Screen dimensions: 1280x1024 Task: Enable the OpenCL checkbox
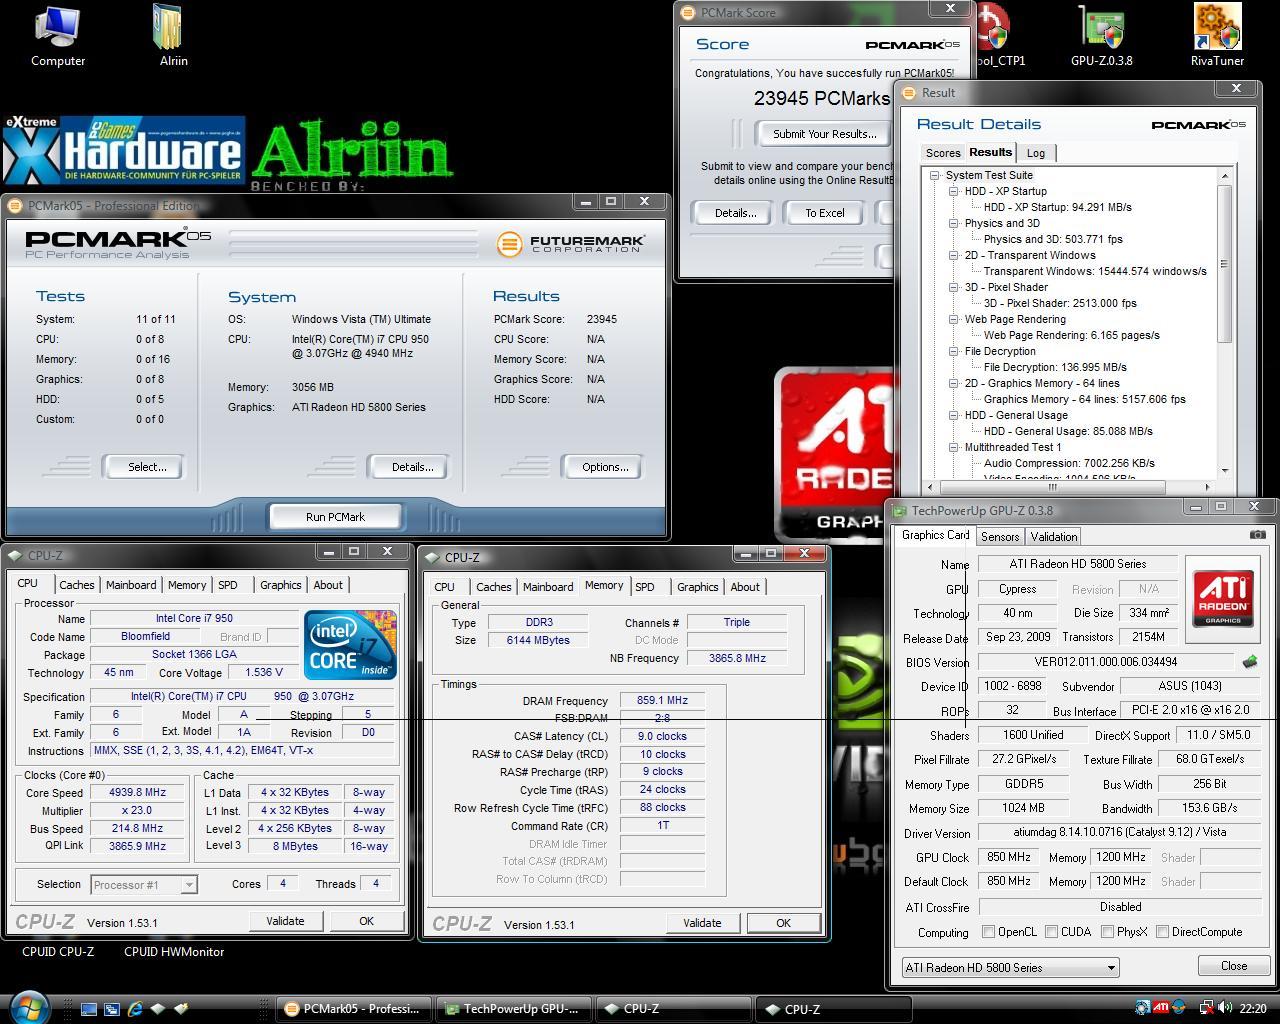click(x=988, y=932)
